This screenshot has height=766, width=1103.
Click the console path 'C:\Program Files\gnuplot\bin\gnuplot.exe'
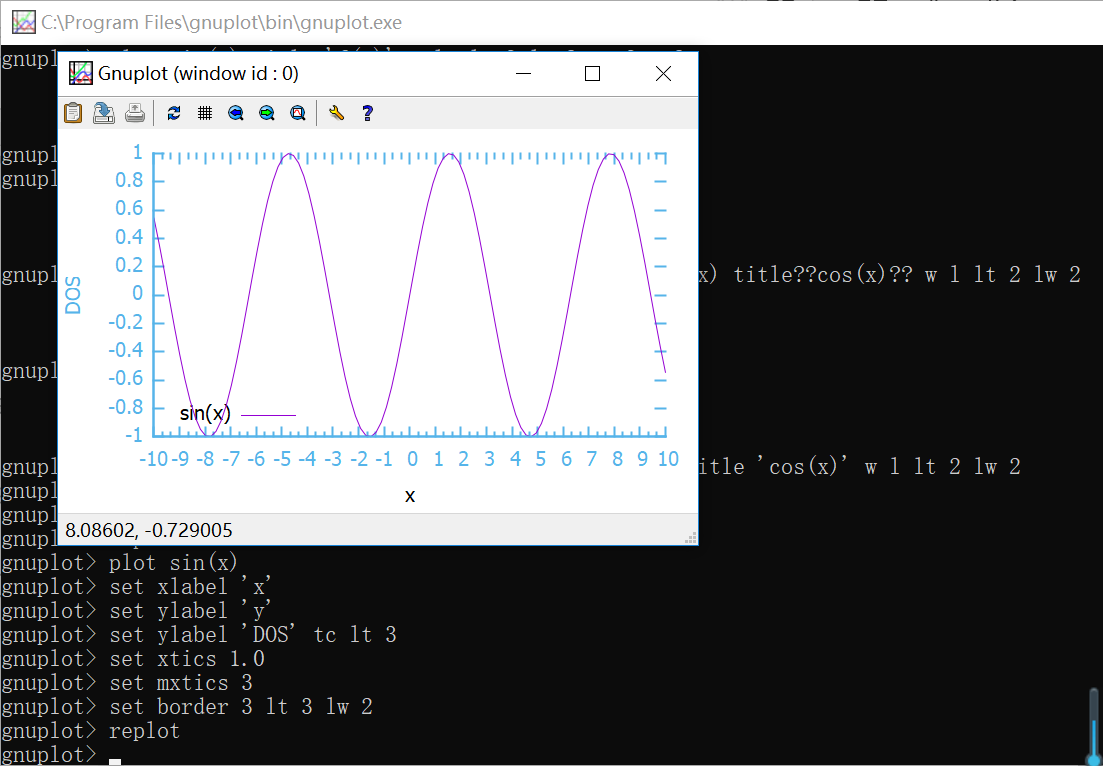222,23
